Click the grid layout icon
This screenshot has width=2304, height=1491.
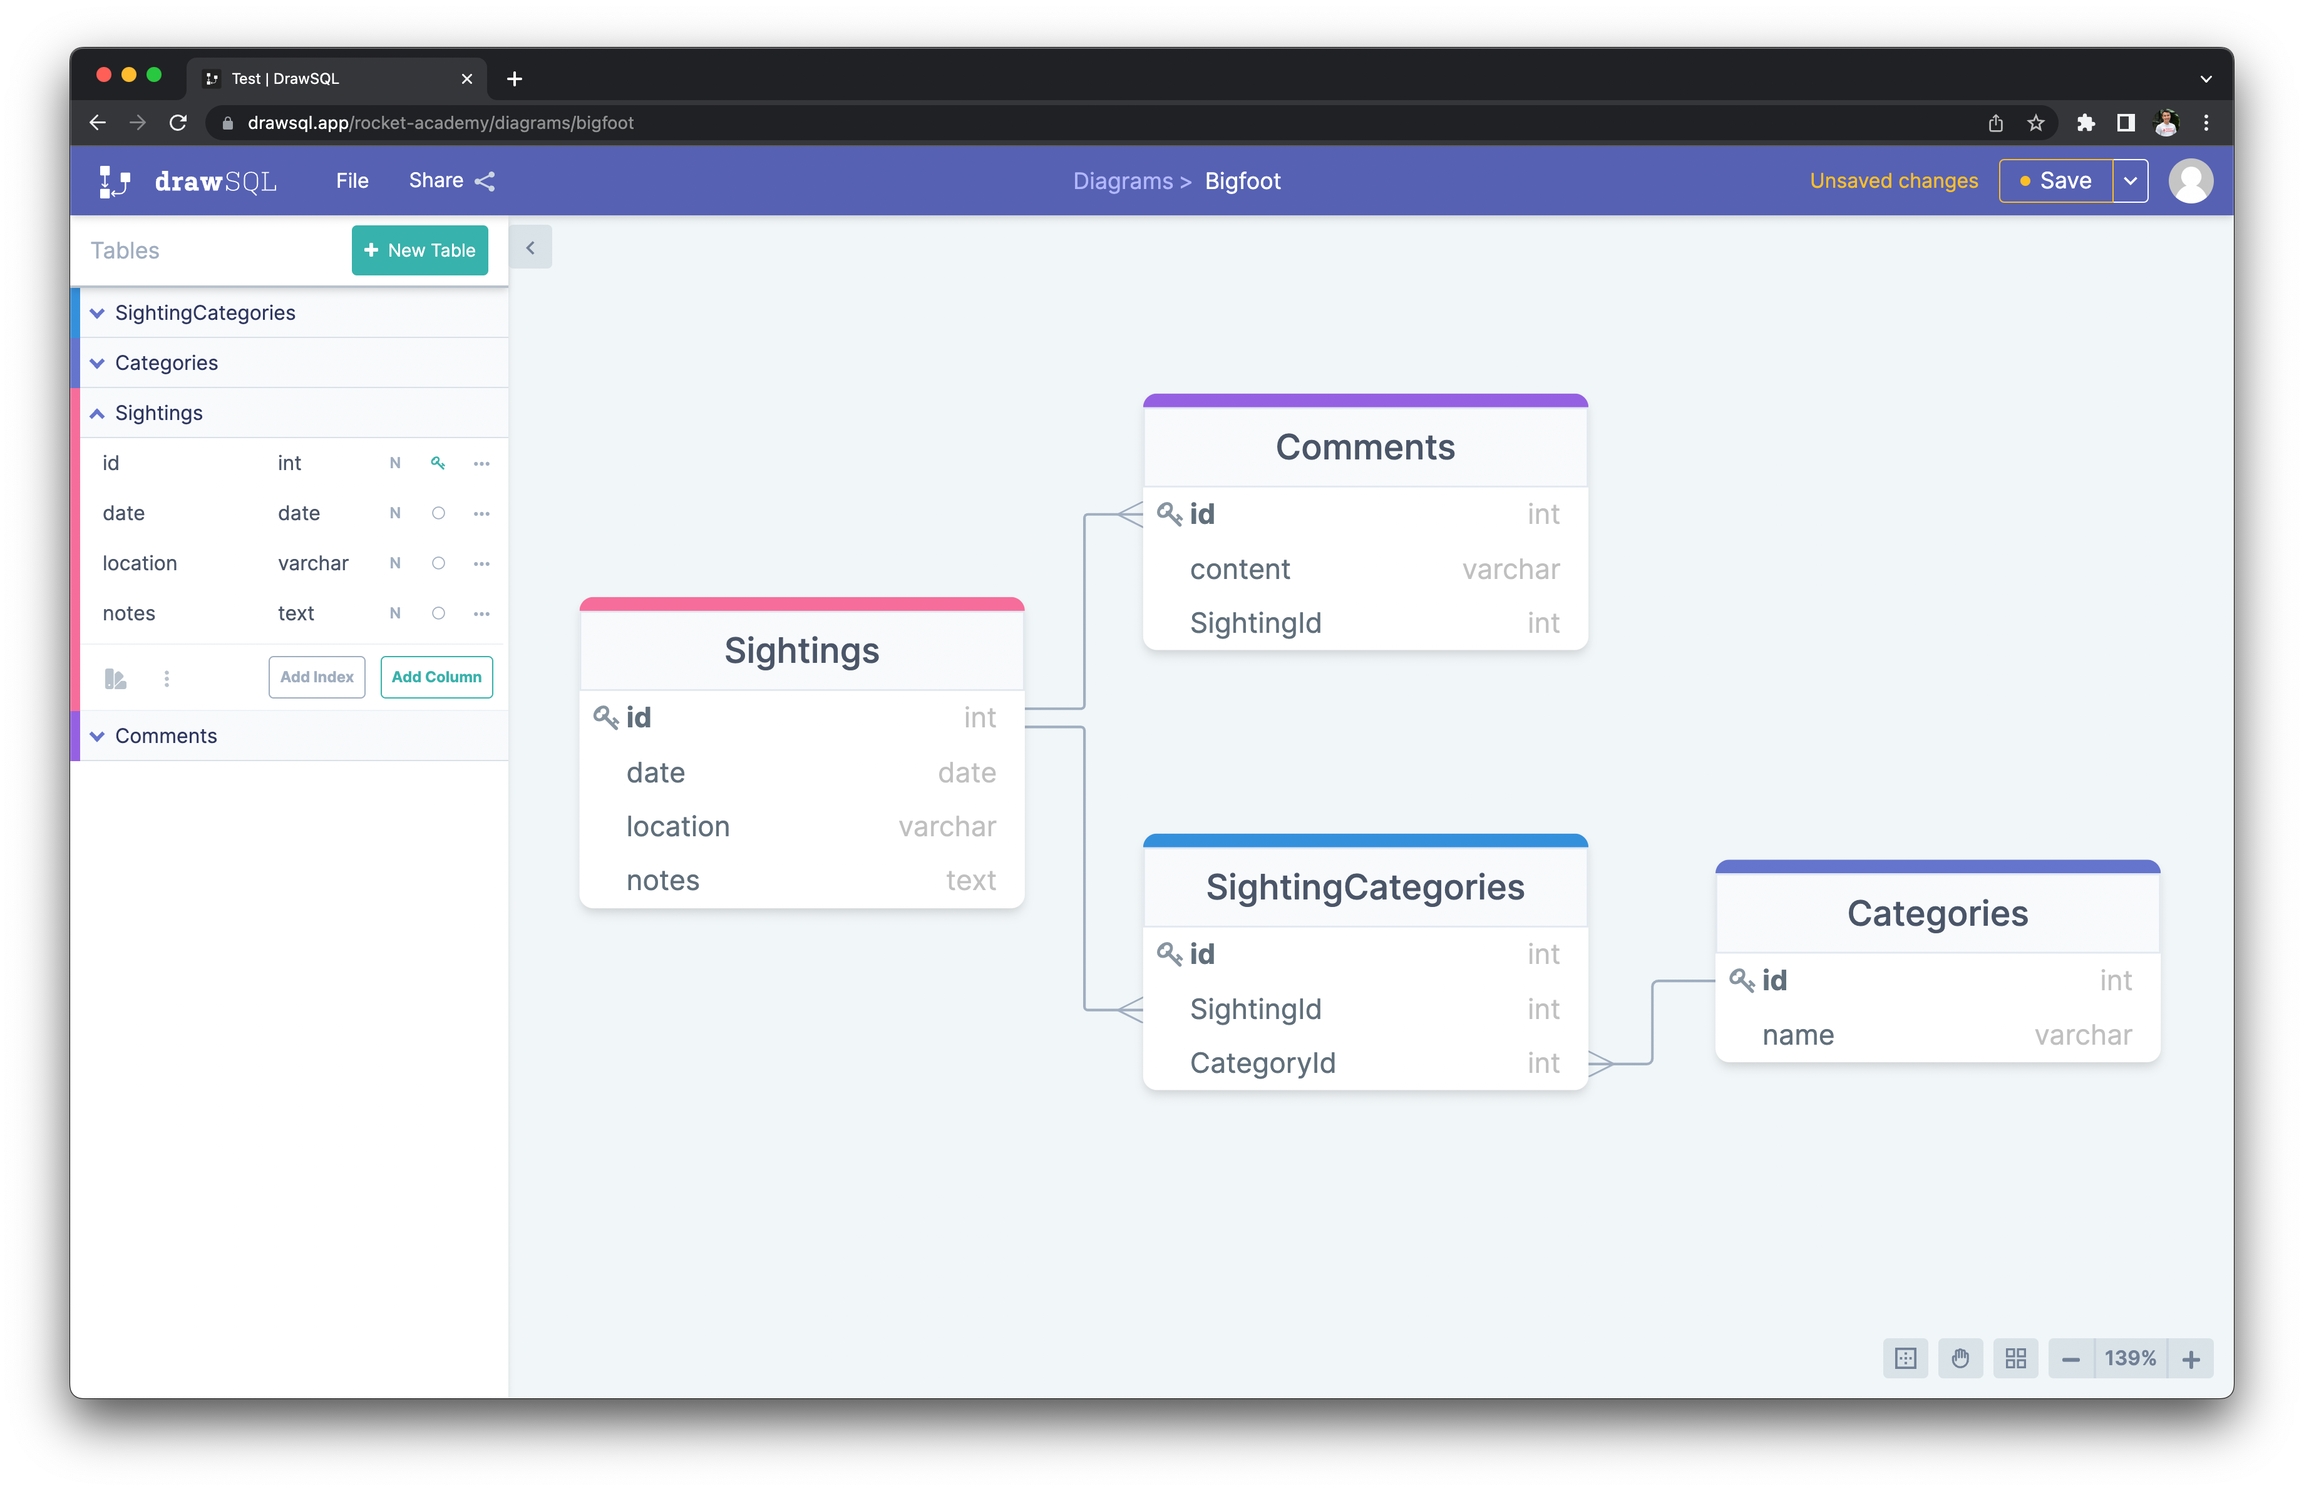coord(2015,1358)
